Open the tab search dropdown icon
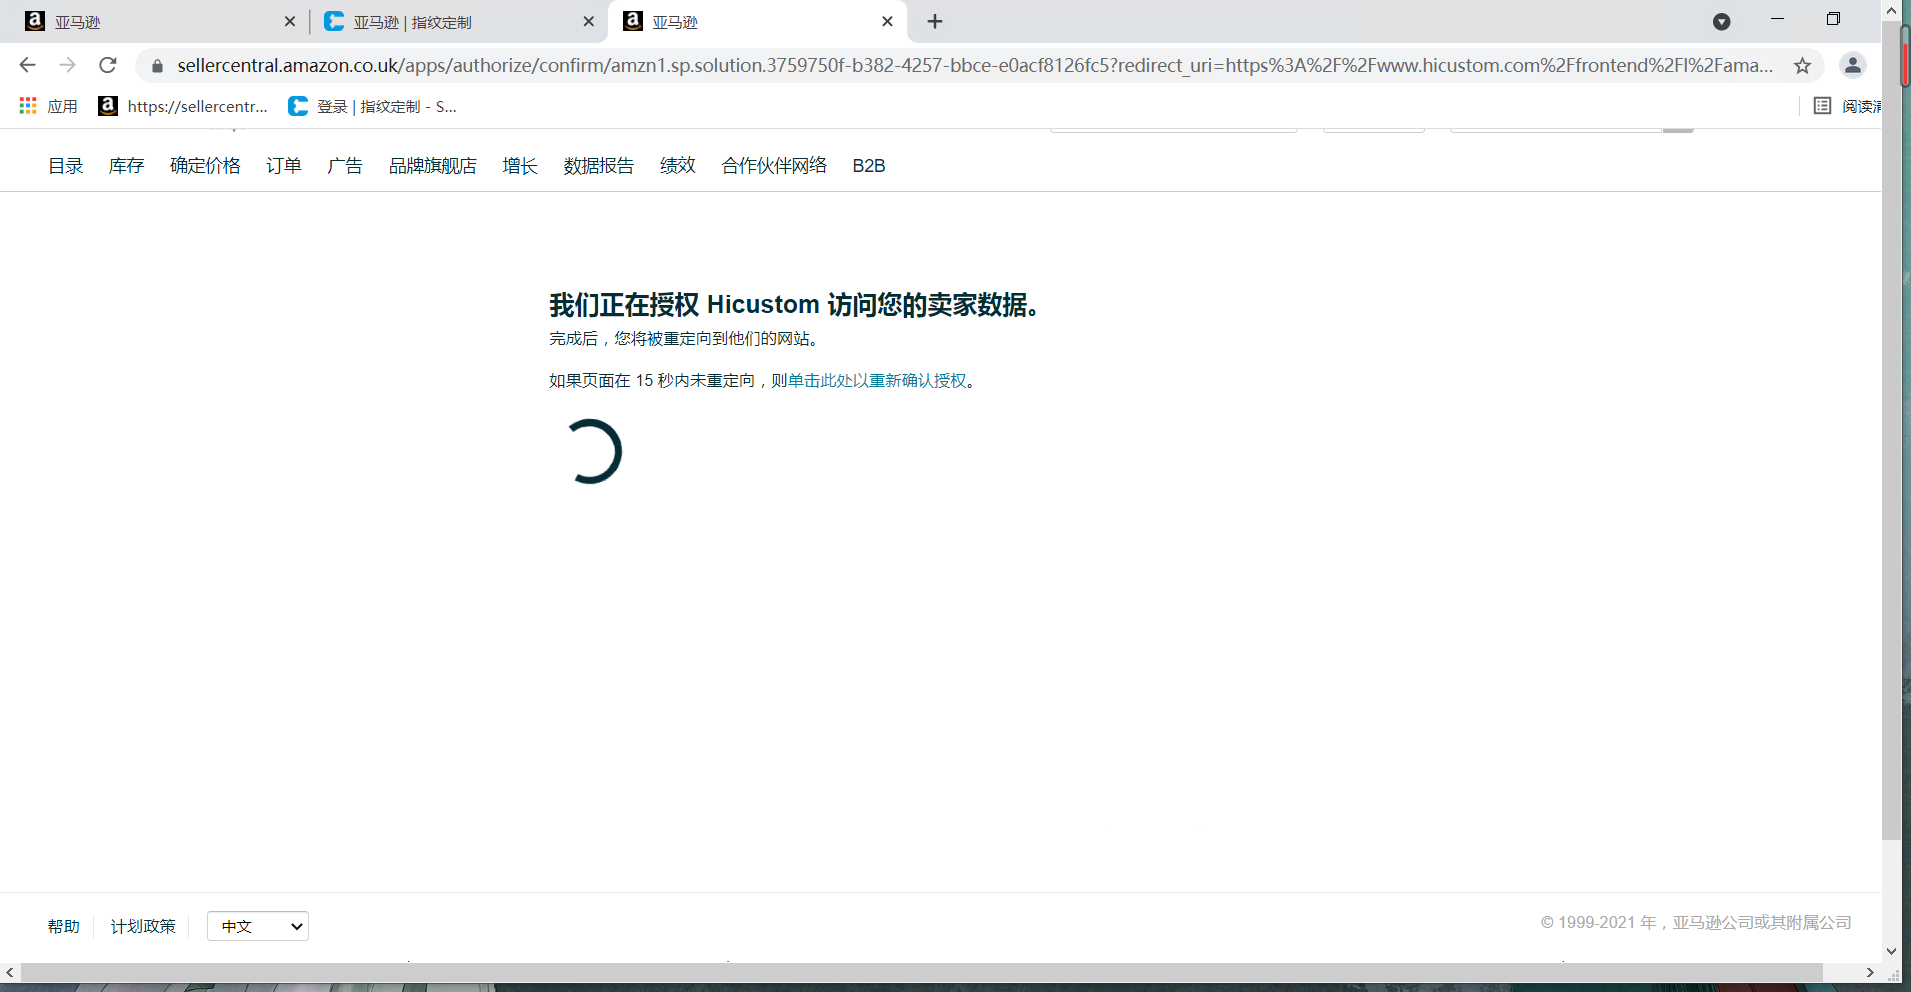 point(1721,22)
